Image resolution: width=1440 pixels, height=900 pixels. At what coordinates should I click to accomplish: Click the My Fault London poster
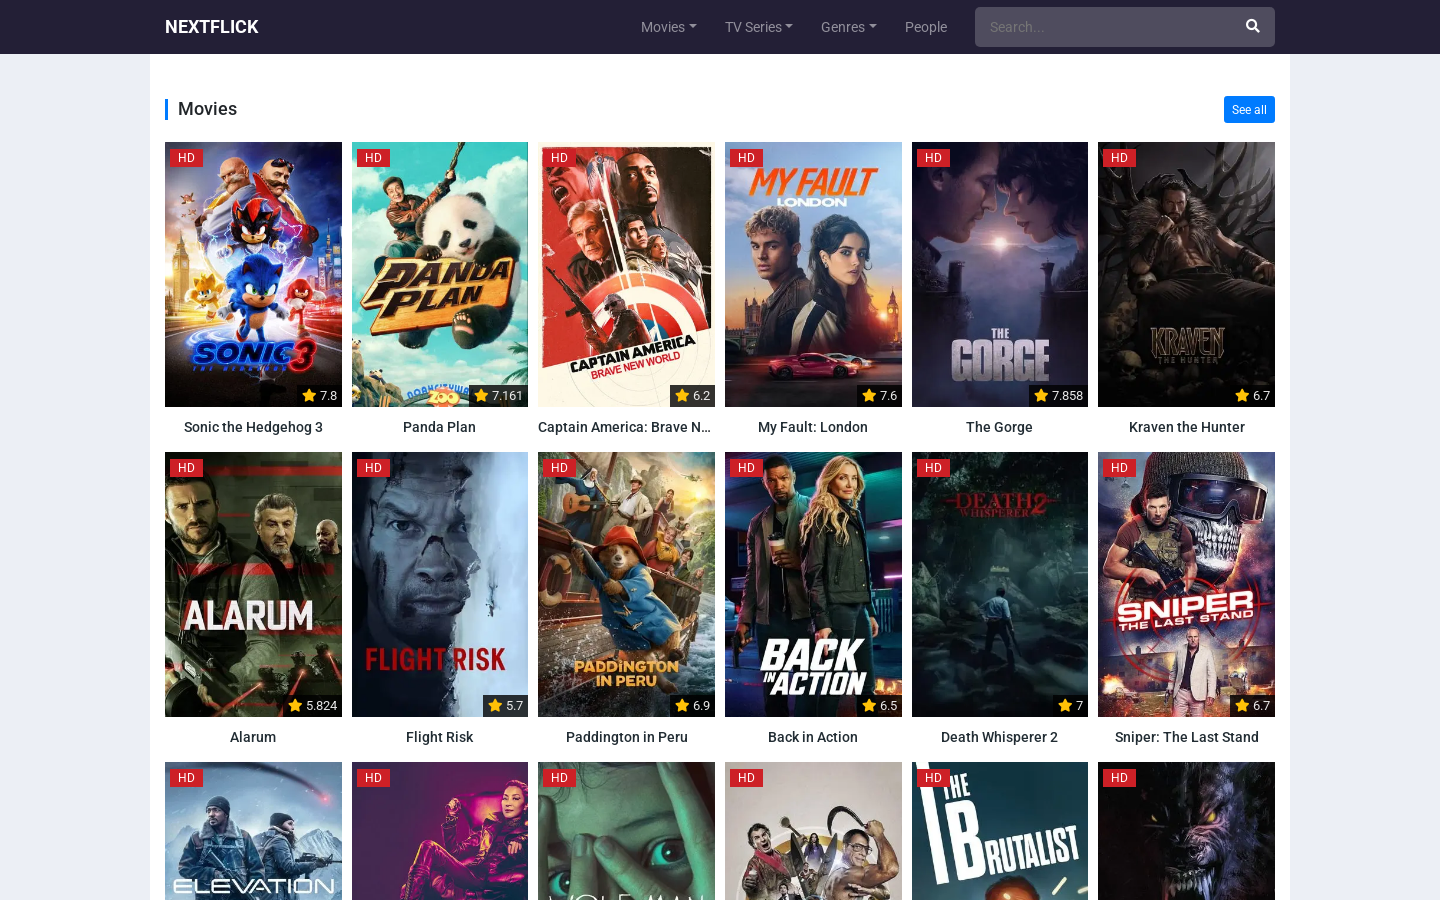click(813, 274)
